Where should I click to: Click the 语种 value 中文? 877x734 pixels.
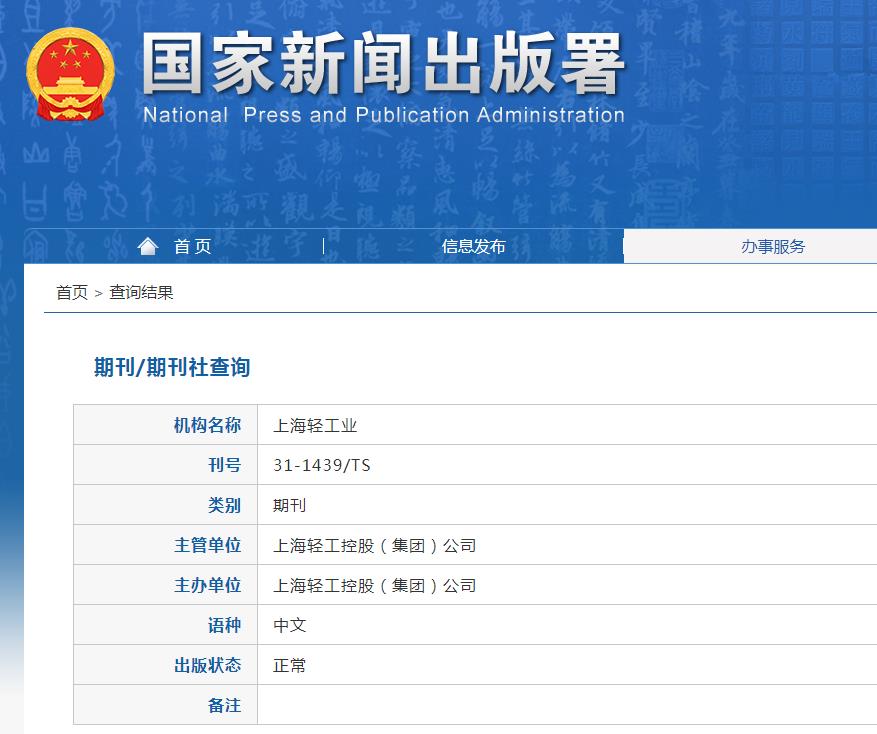pos(289,624)
